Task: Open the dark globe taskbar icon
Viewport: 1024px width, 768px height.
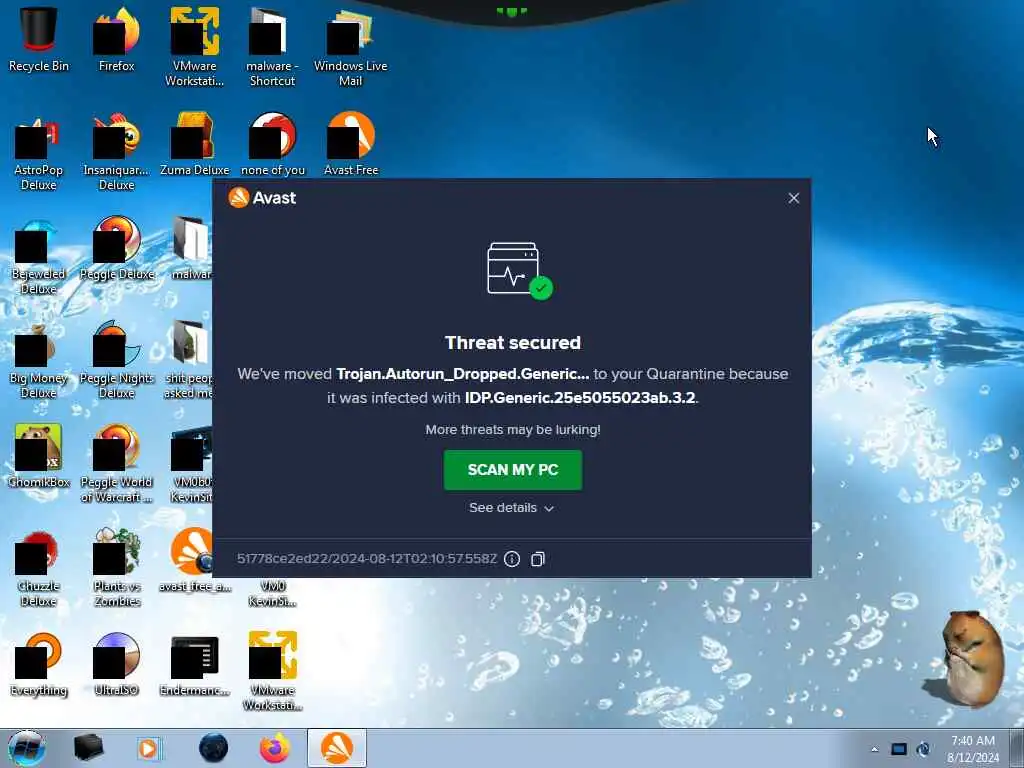Action: (213, 748)
